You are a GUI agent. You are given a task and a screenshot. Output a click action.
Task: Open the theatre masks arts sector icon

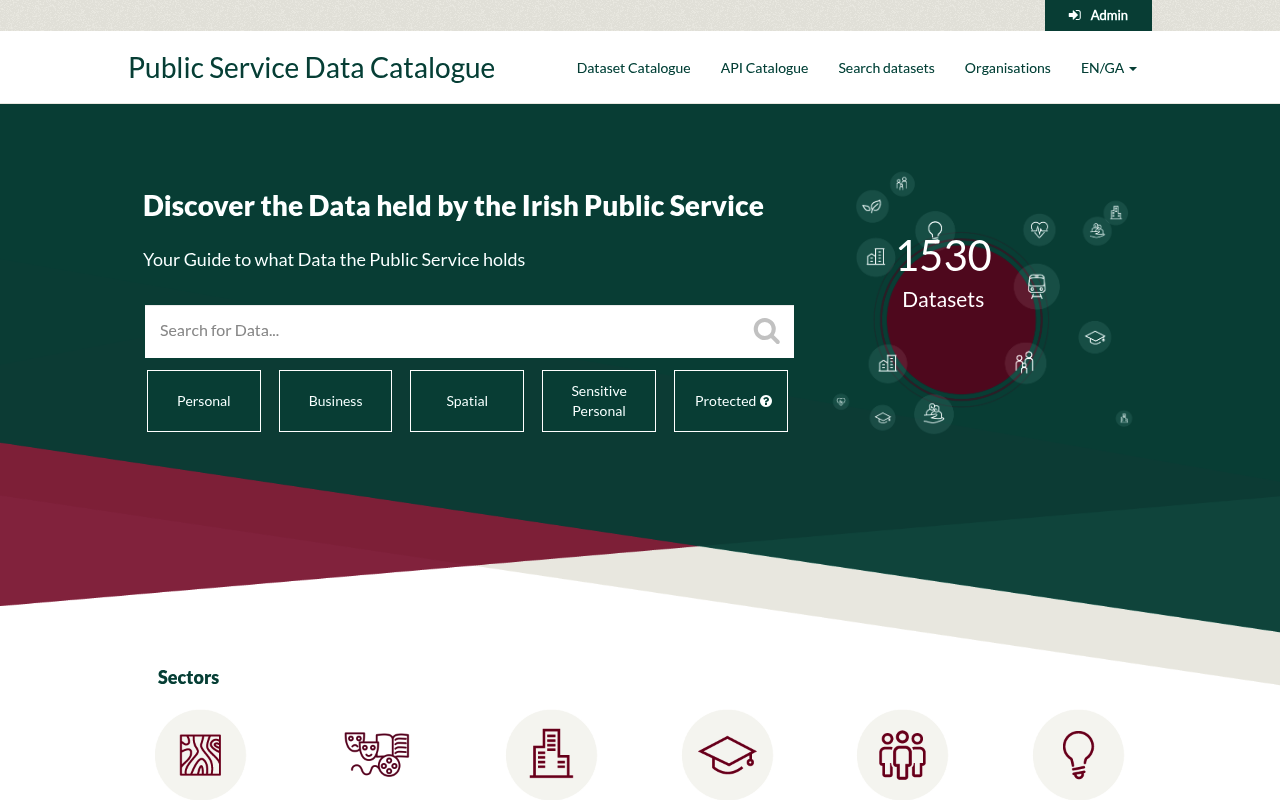tap(377, 755)
